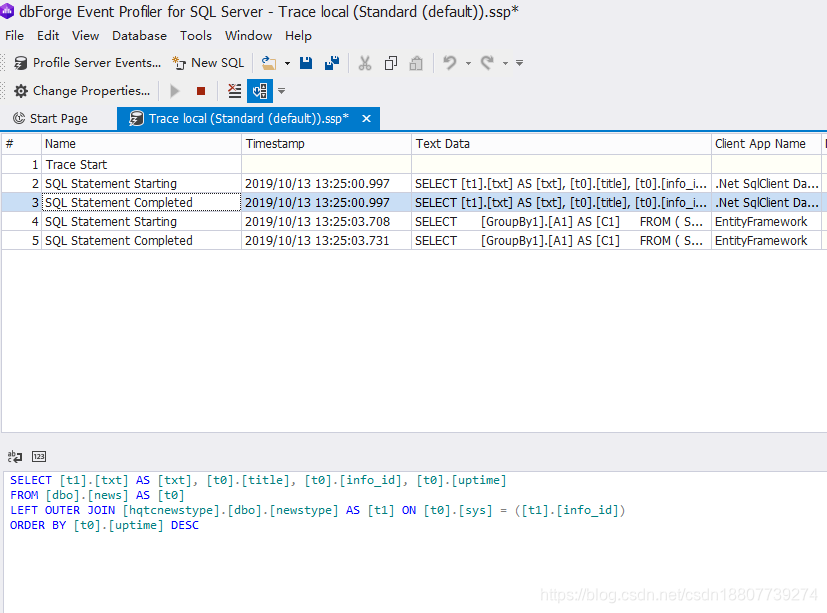Viewport: 827px width, 613px height.
Task: Open the Edit menu
Action: 48,36
